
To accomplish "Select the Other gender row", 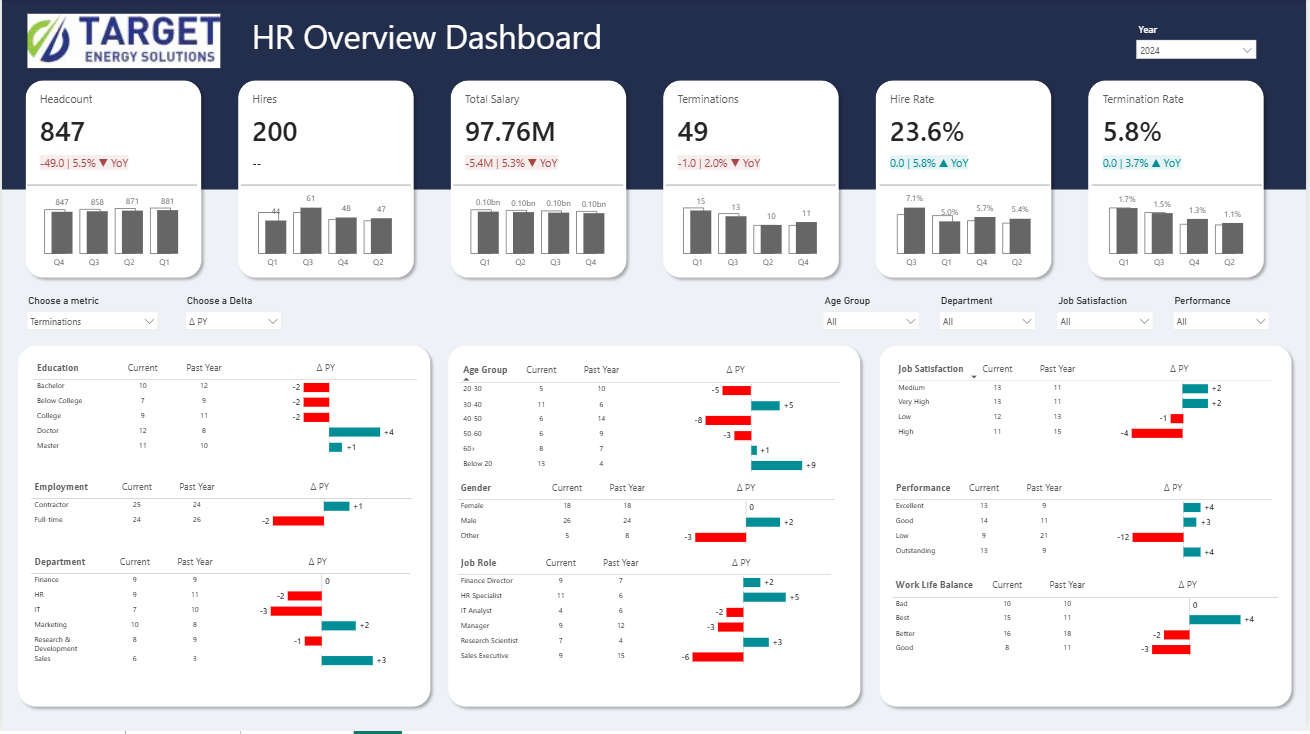I will (x=645, y=536).
